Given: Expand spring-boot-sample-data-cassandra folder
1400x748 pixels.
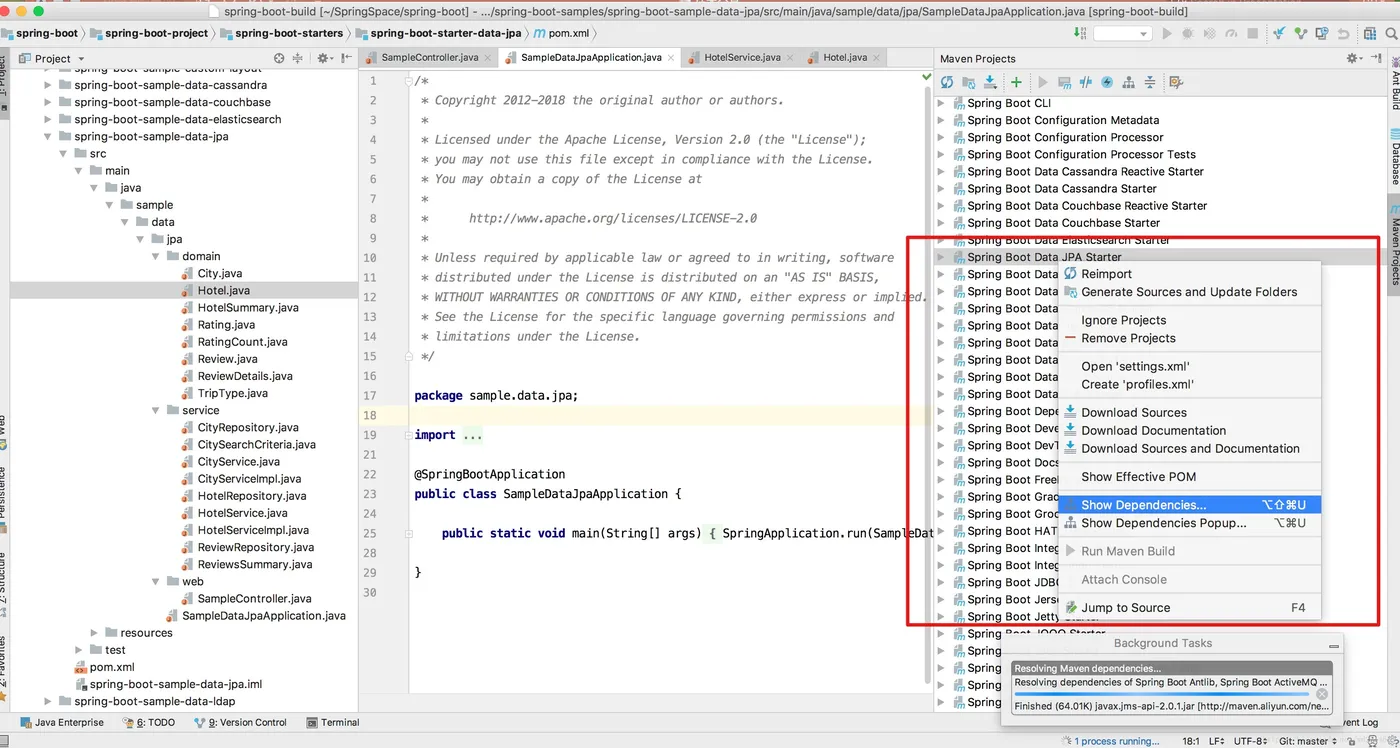Looking at the screenshot, I should pos(47,85).
